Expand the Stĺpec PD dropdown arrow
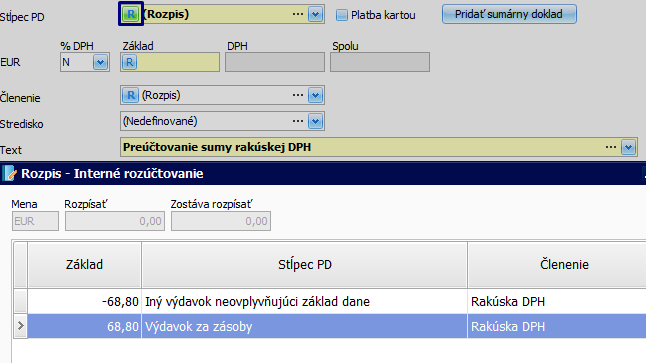This screenshot has height=363, width=646. 315,14
